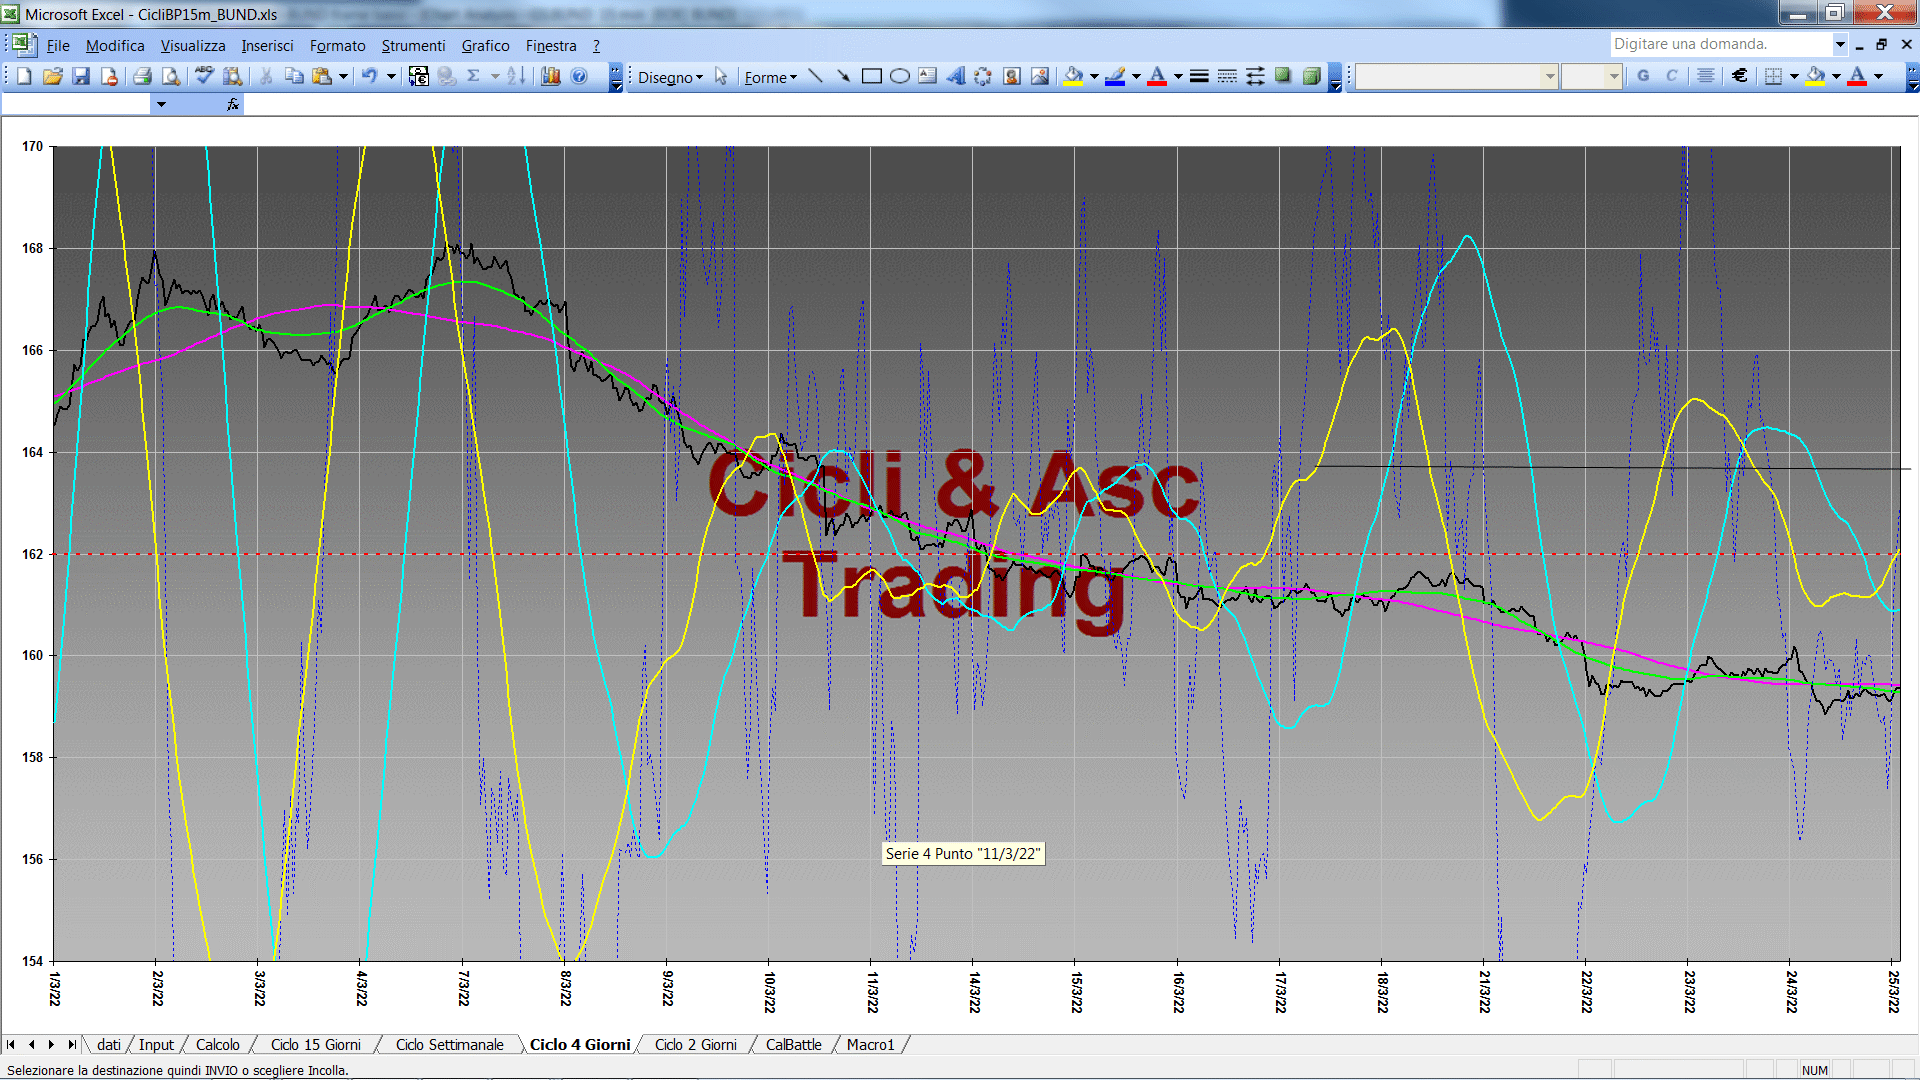Image resolution: width=1920 pixels, height=1080 pixels.
Task: Open undo history dropdown arrow
Action: pos(391,77)
